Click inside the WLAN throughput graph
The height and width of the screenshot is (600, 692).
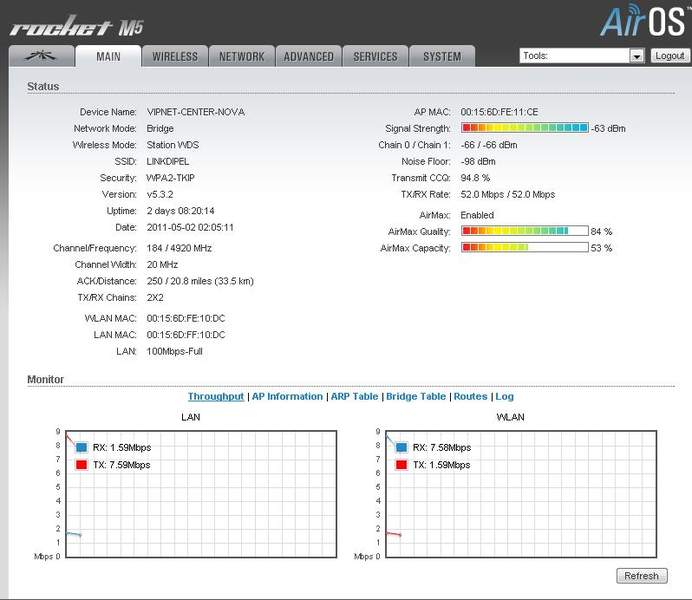coord(521,494)
